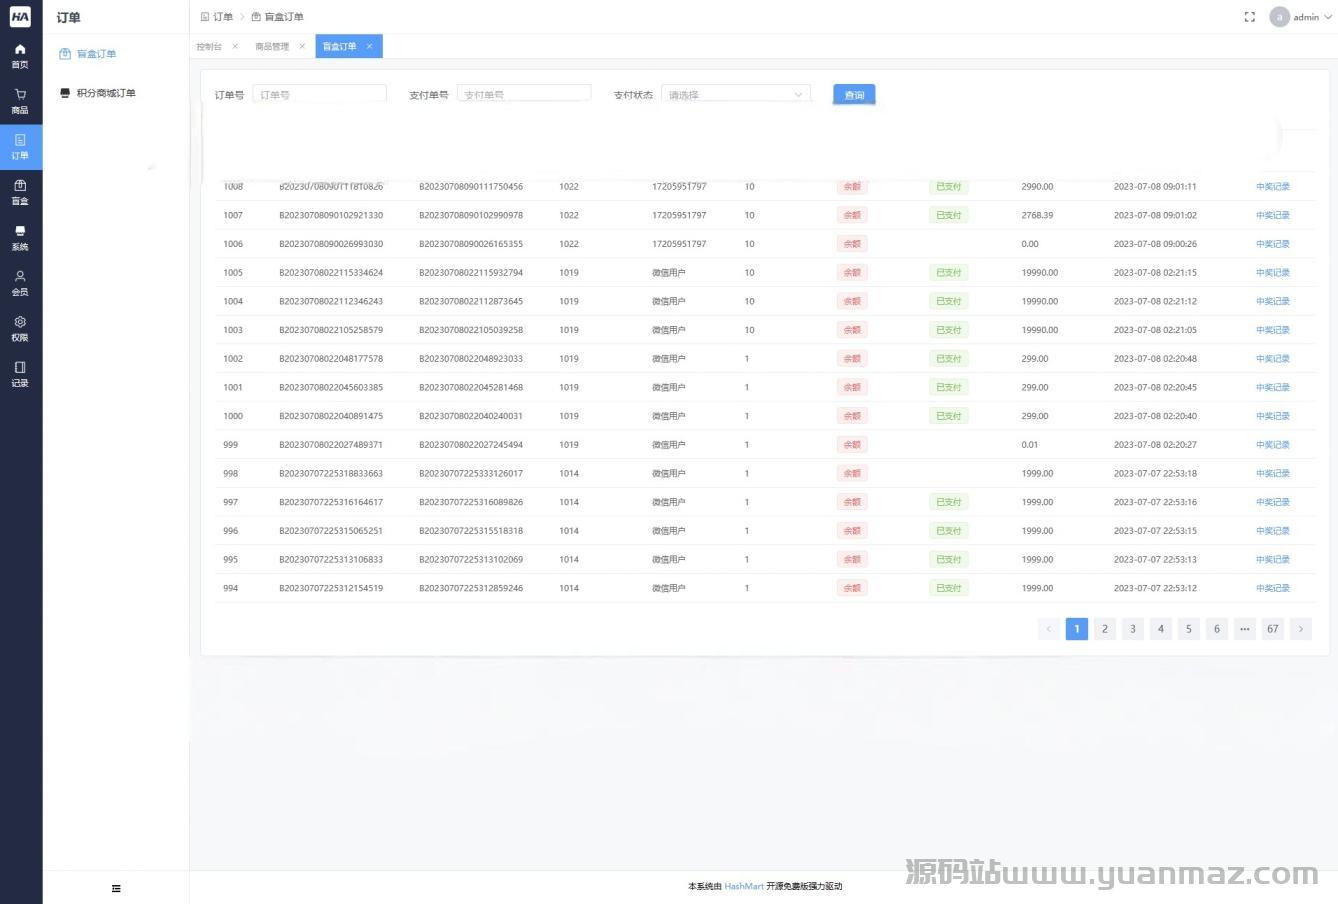Open the 记录 records section

coord(20,374)
